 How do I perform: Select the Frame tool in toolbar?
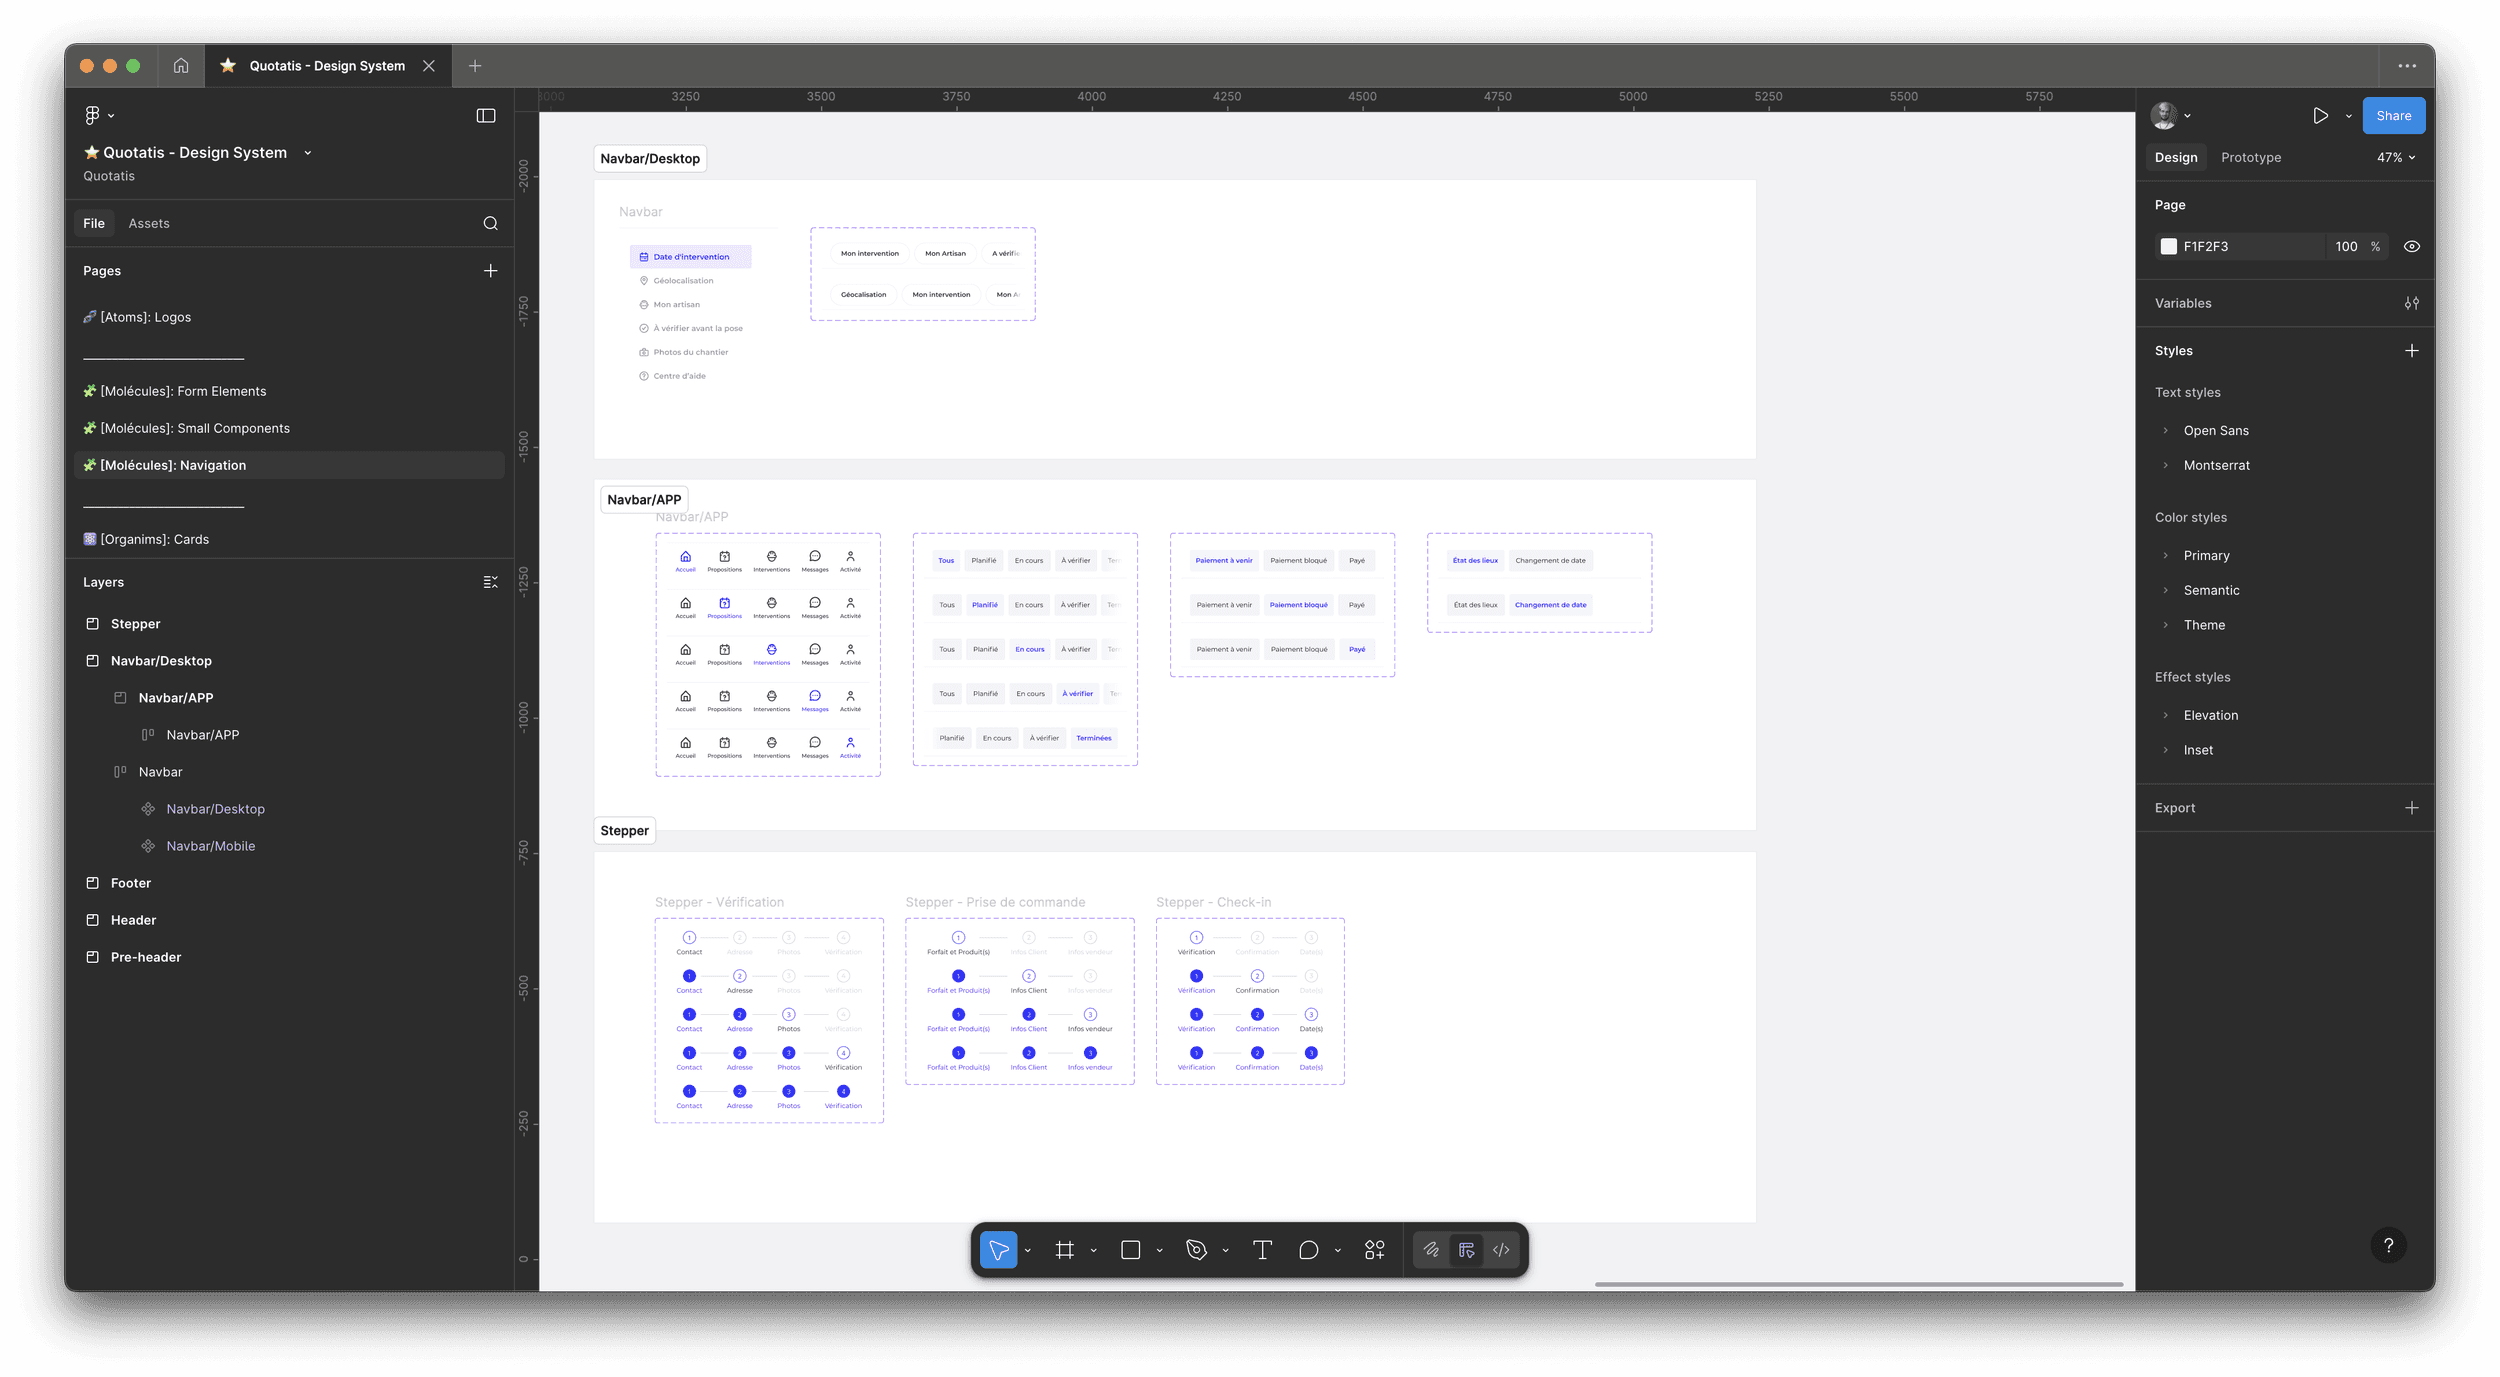tap(1064, 1250)
